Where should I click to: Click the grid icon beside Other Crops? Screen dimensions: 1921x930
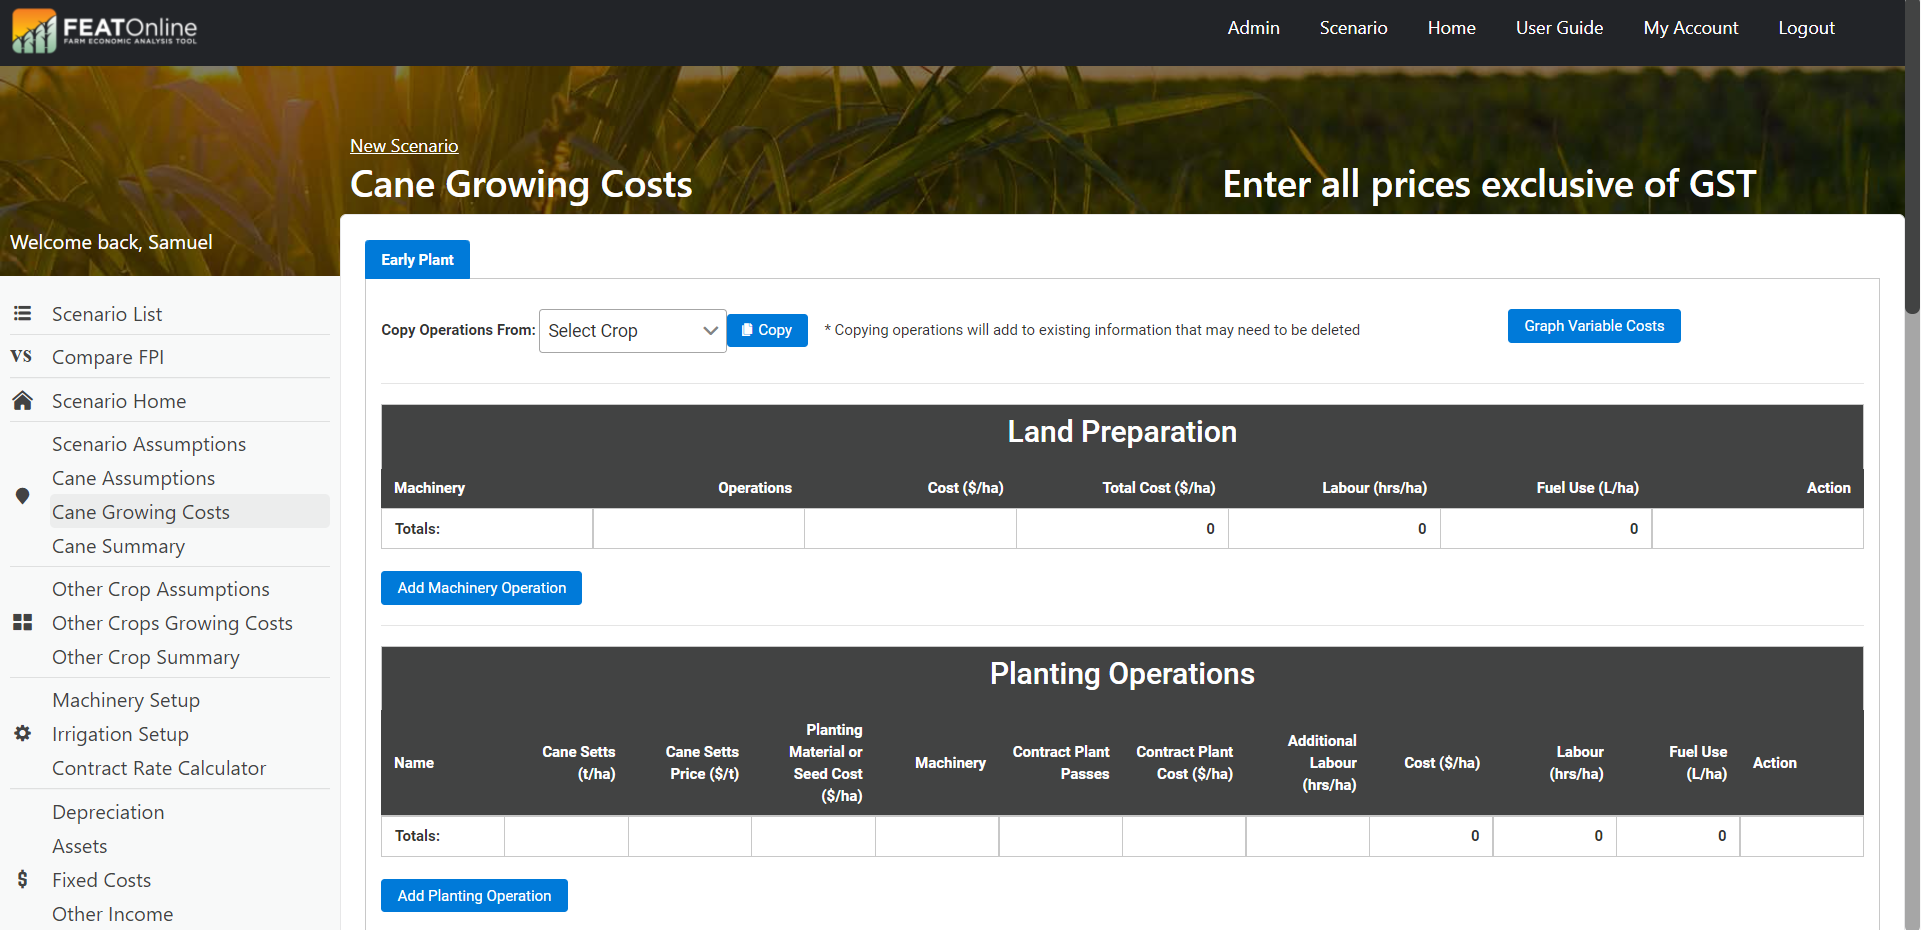tap(22, 623)
